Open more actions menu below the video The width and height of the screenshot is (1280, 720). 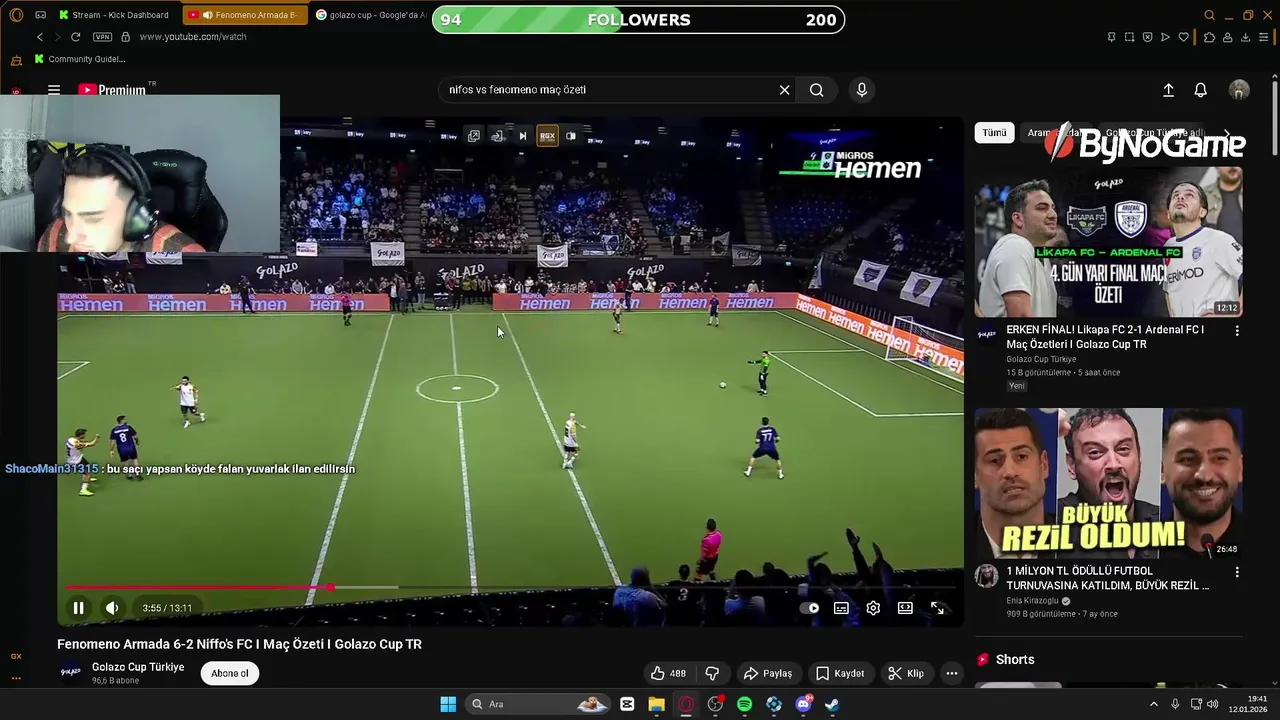click(x=952, y=674)
